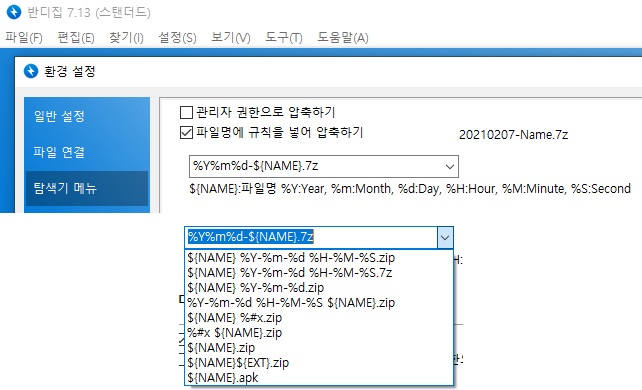
Task: Click the ${NAME}:파일명 format hint text
Action: (x=410, y=189)
